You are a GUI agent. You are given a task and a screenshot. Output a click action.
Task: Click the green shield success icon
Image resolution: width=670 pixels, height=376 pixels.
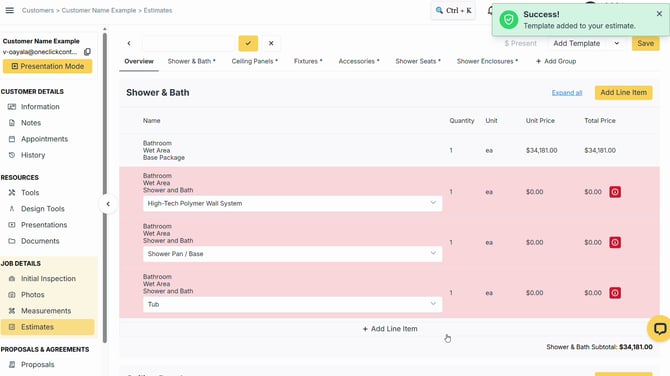(508, 20)
